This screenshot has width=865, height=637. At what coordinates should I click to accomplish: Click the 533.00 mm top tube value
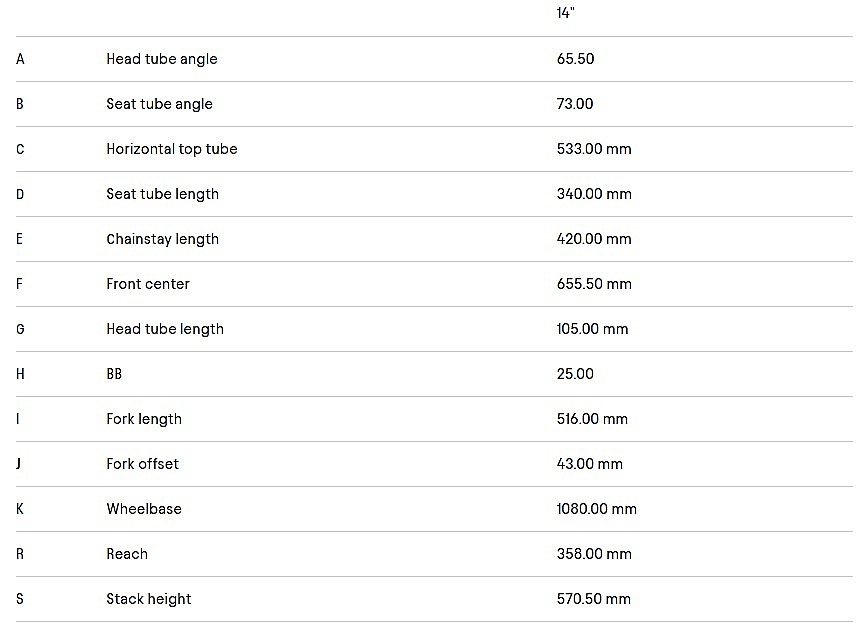(x=594, y=149)
